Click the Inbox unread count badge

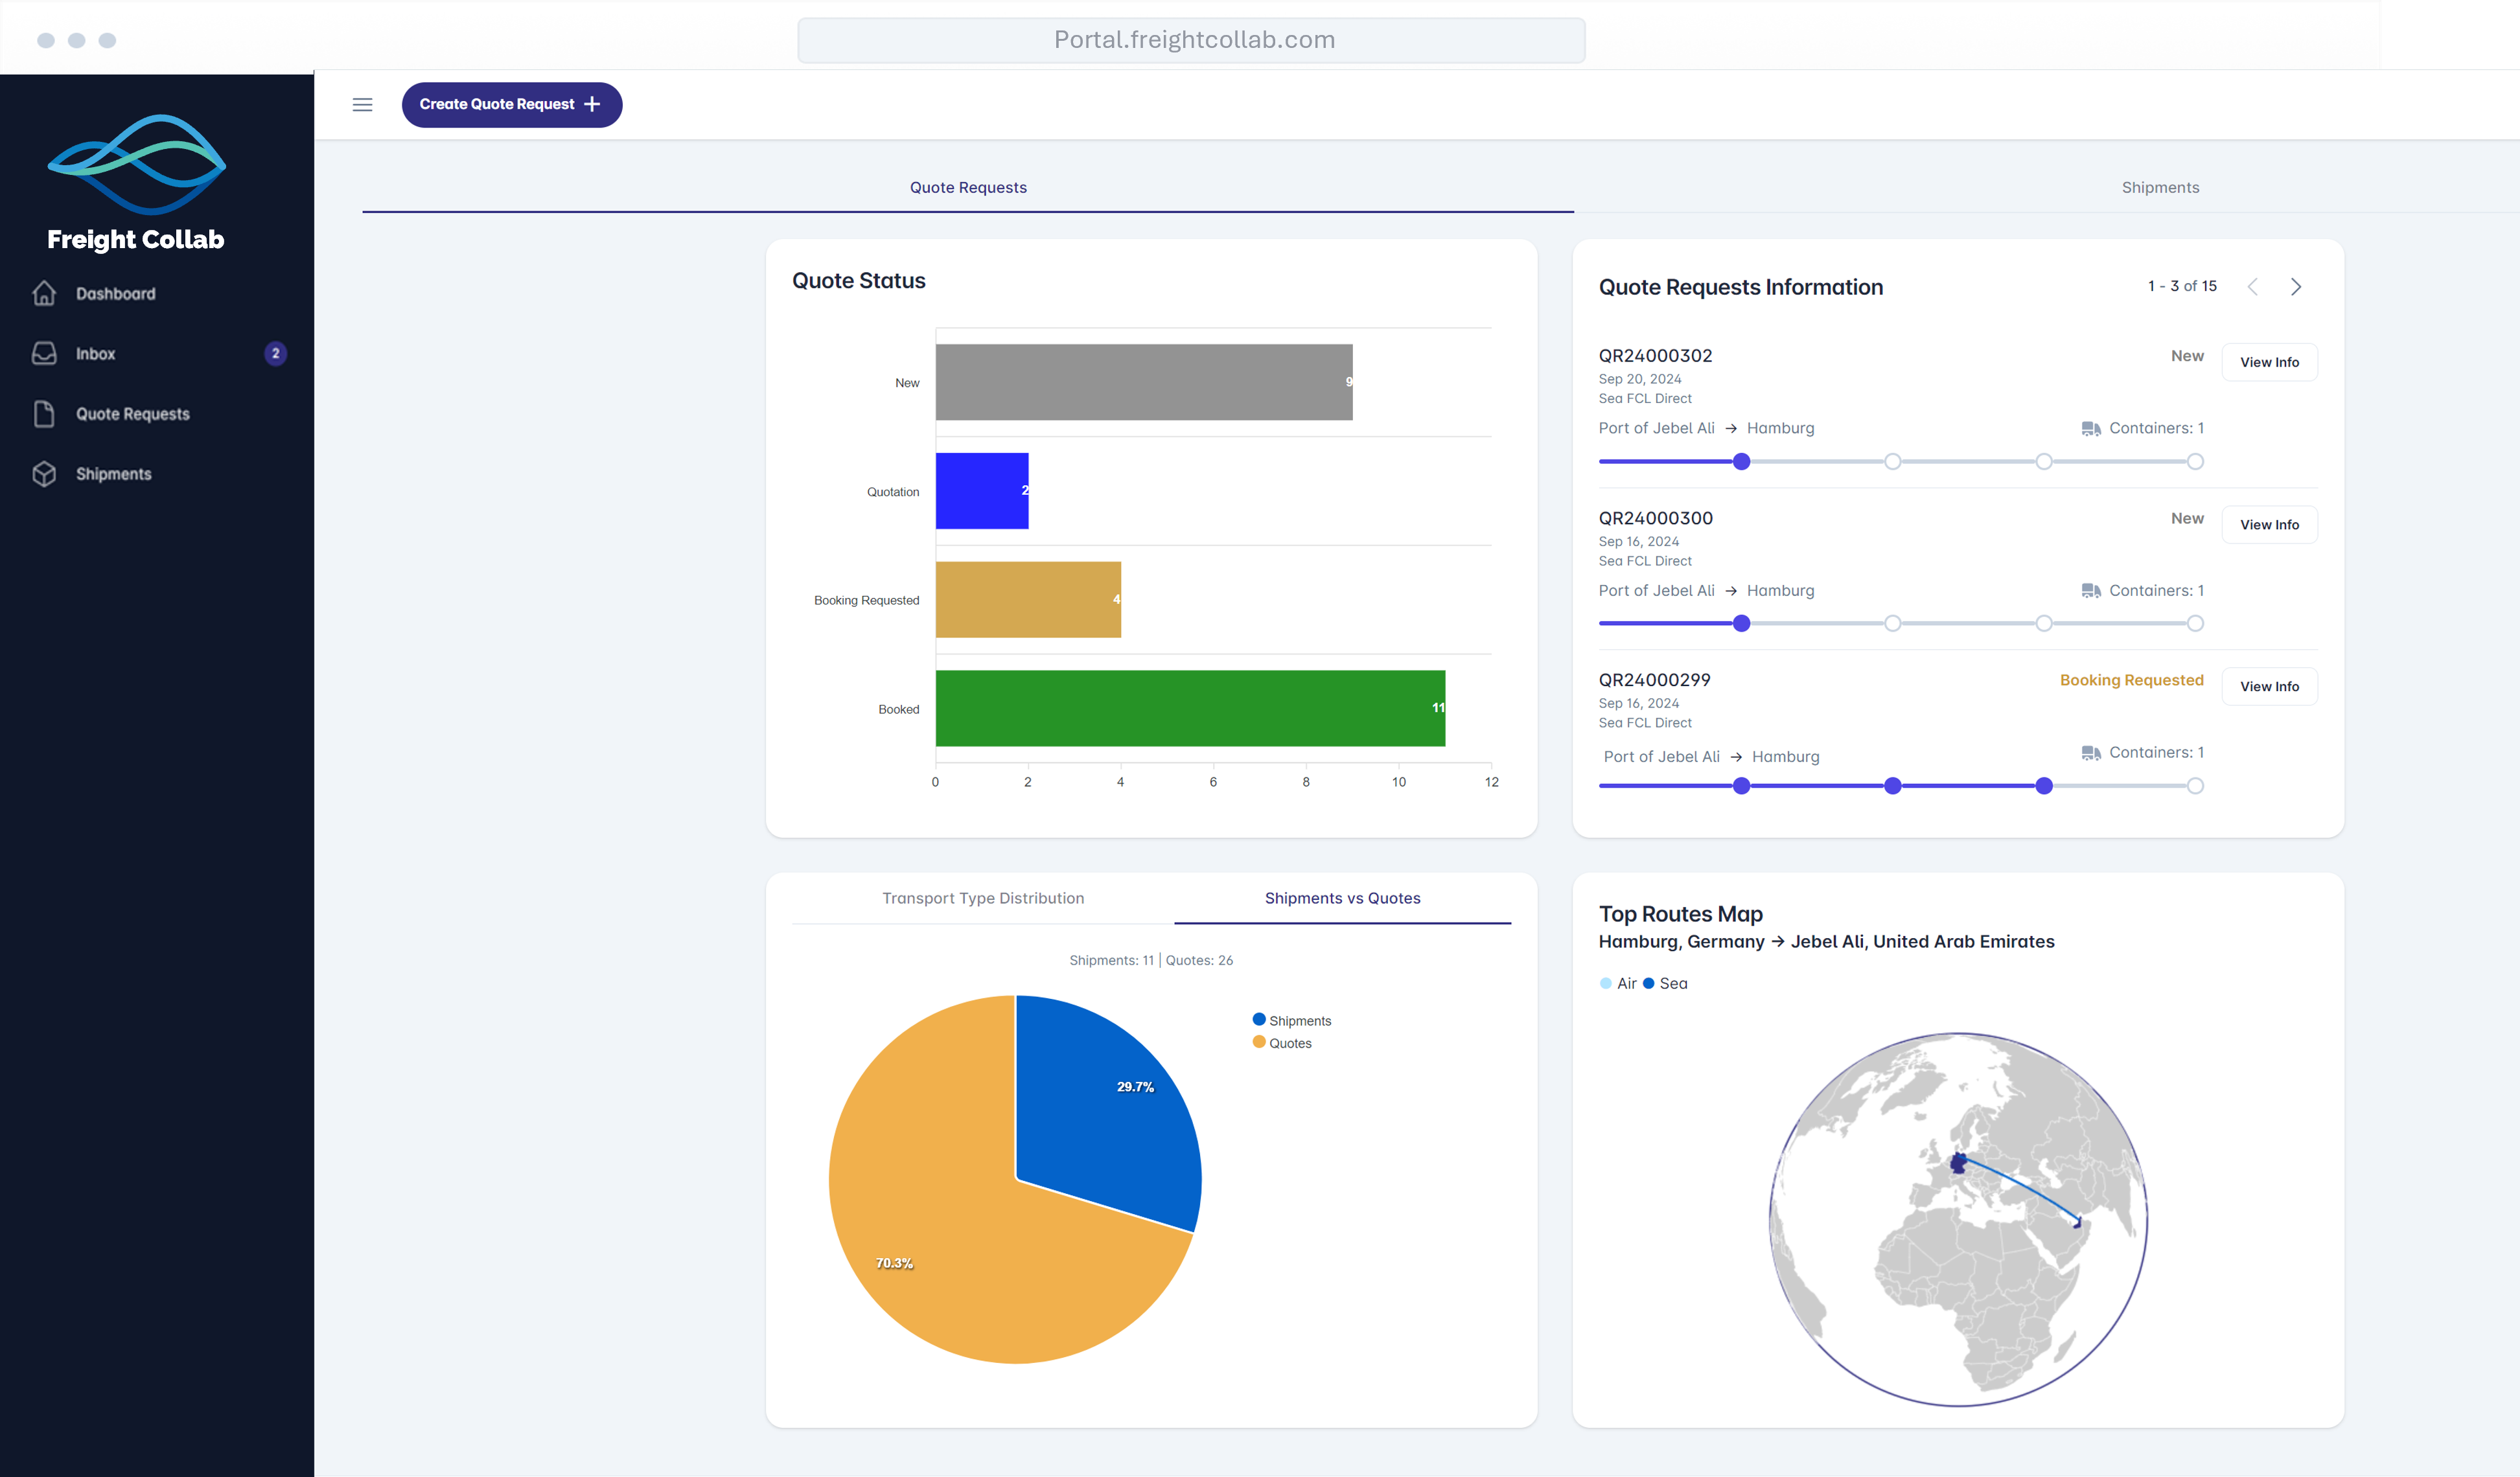point(276,353)
